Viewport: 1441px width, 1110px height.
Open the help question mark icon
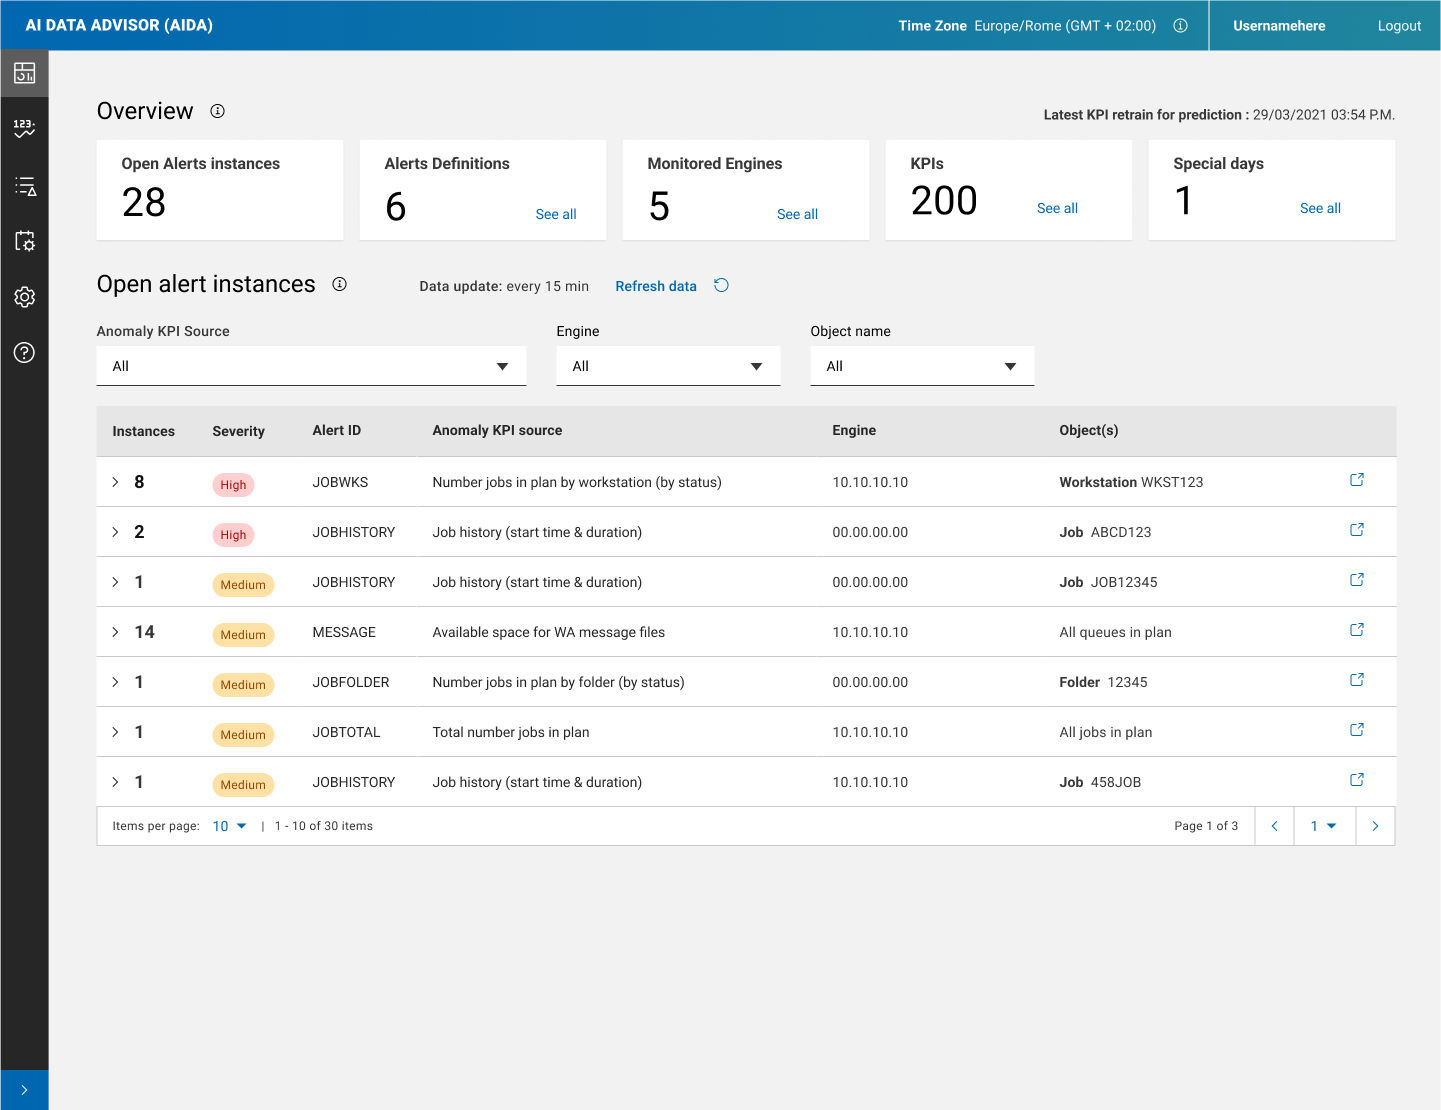click(24, 352)
